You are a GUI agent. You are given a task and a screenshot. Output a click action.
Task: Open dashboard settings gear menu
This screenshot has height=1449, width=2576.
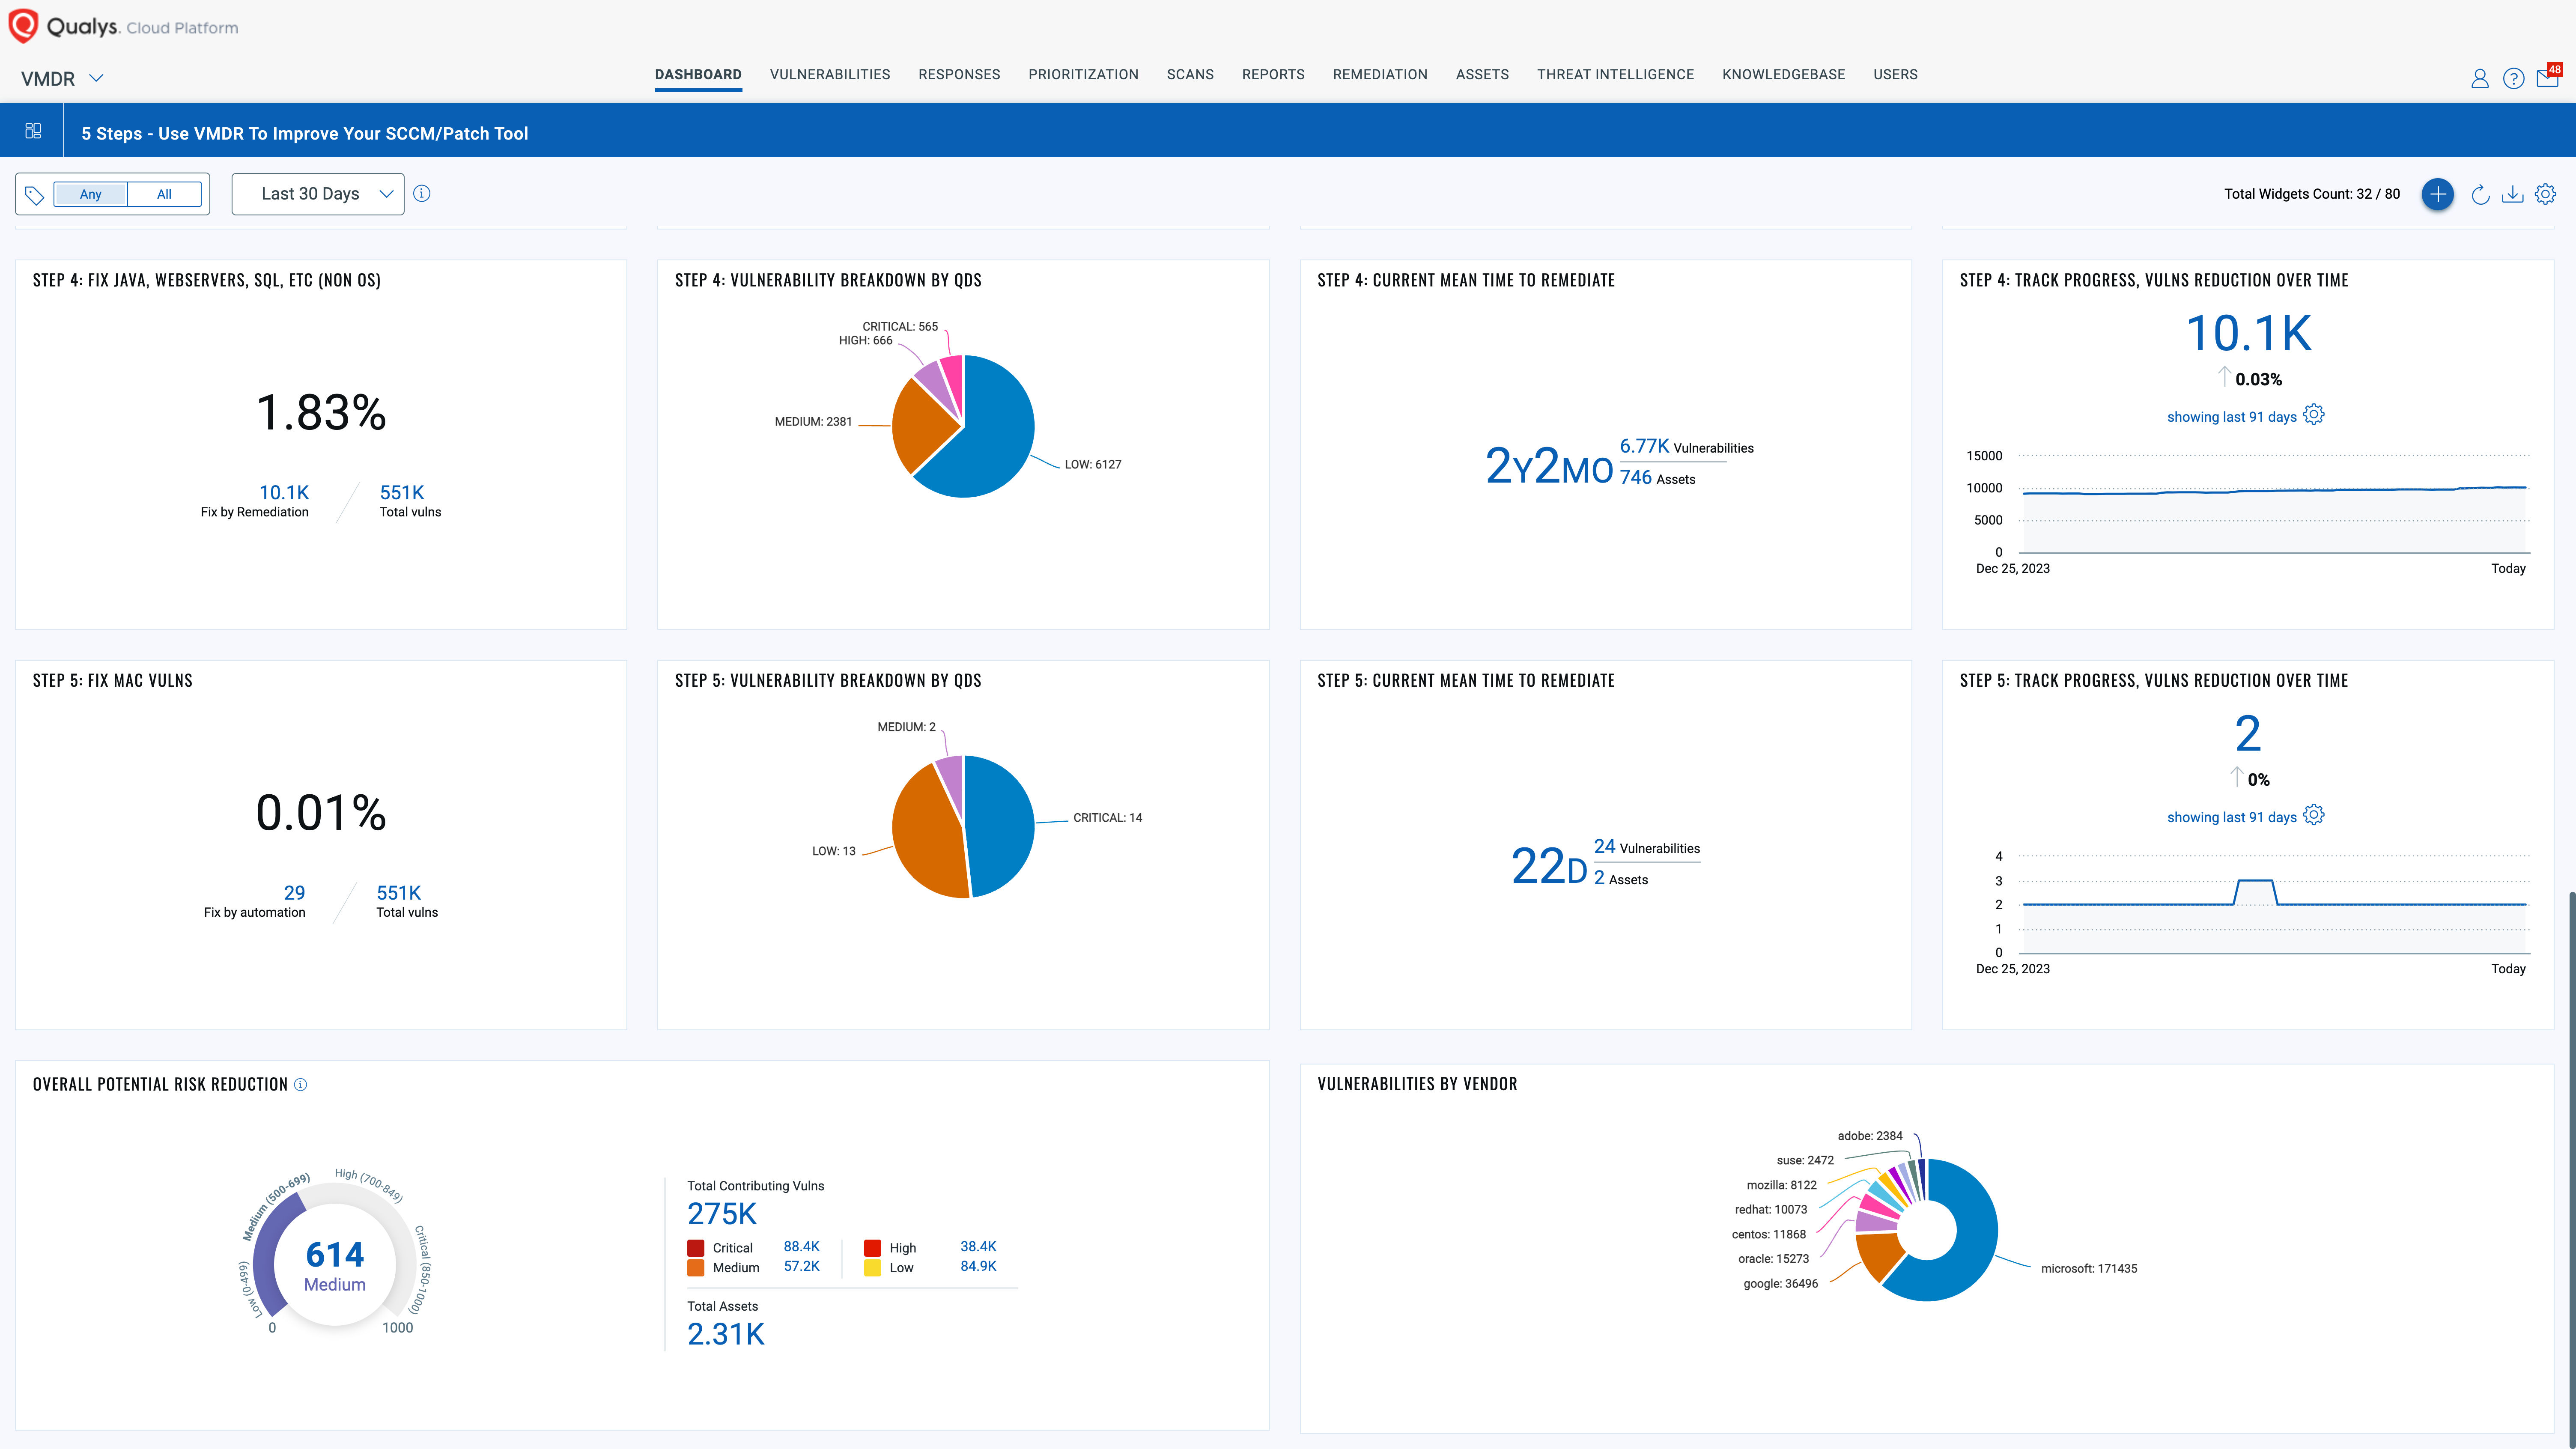click(x=2545, y=194)
